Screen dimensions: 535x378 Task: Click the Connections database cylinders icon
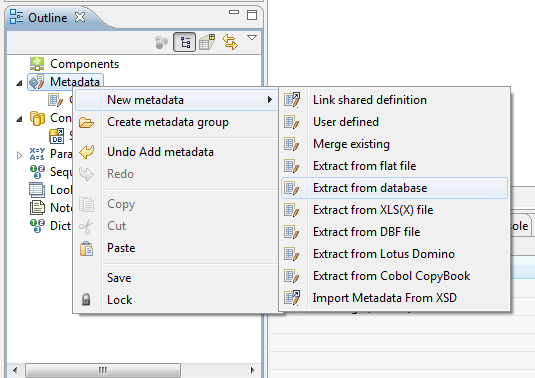tap(37, 118)
